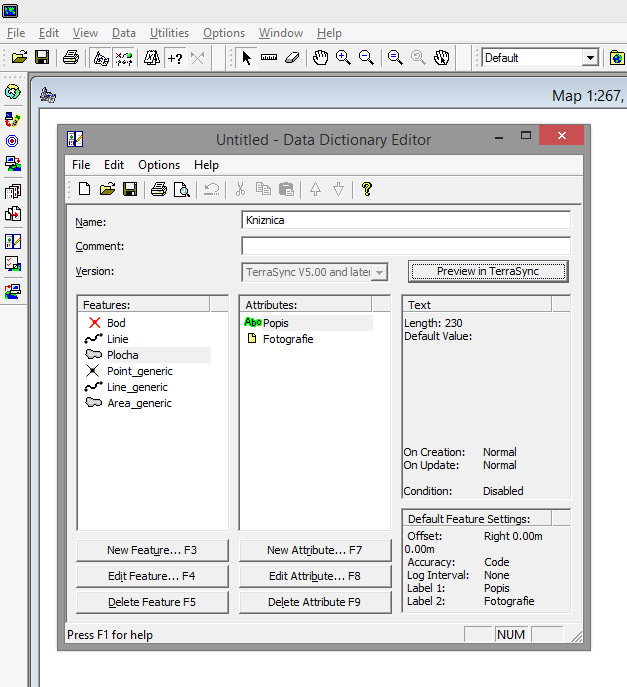This screenshot has height=687, width=627.
Task: Click the New Attribute... F7 button
Action: pyautogui.click(x=315, y=550)
